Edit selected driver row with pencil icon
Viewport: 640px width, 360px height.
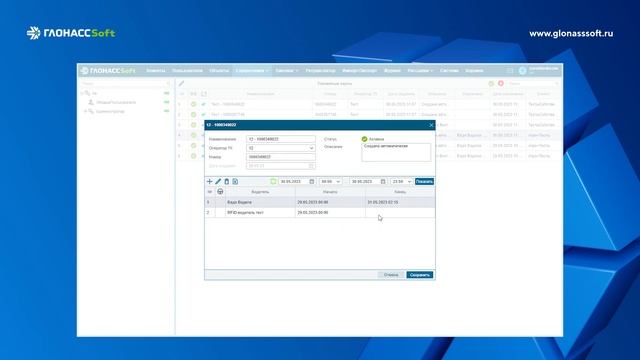[218, 181]
